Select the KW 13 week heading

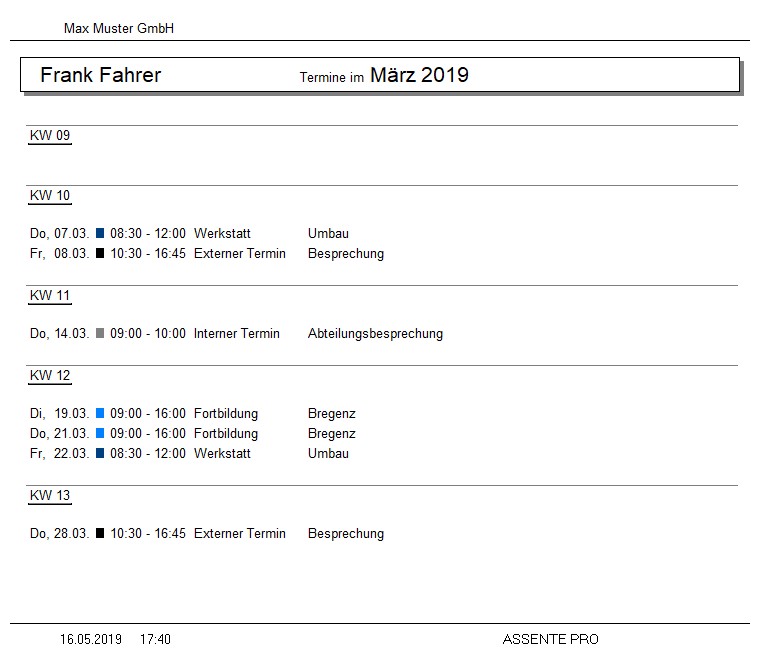pyautogui.click(x=50, y=495)
